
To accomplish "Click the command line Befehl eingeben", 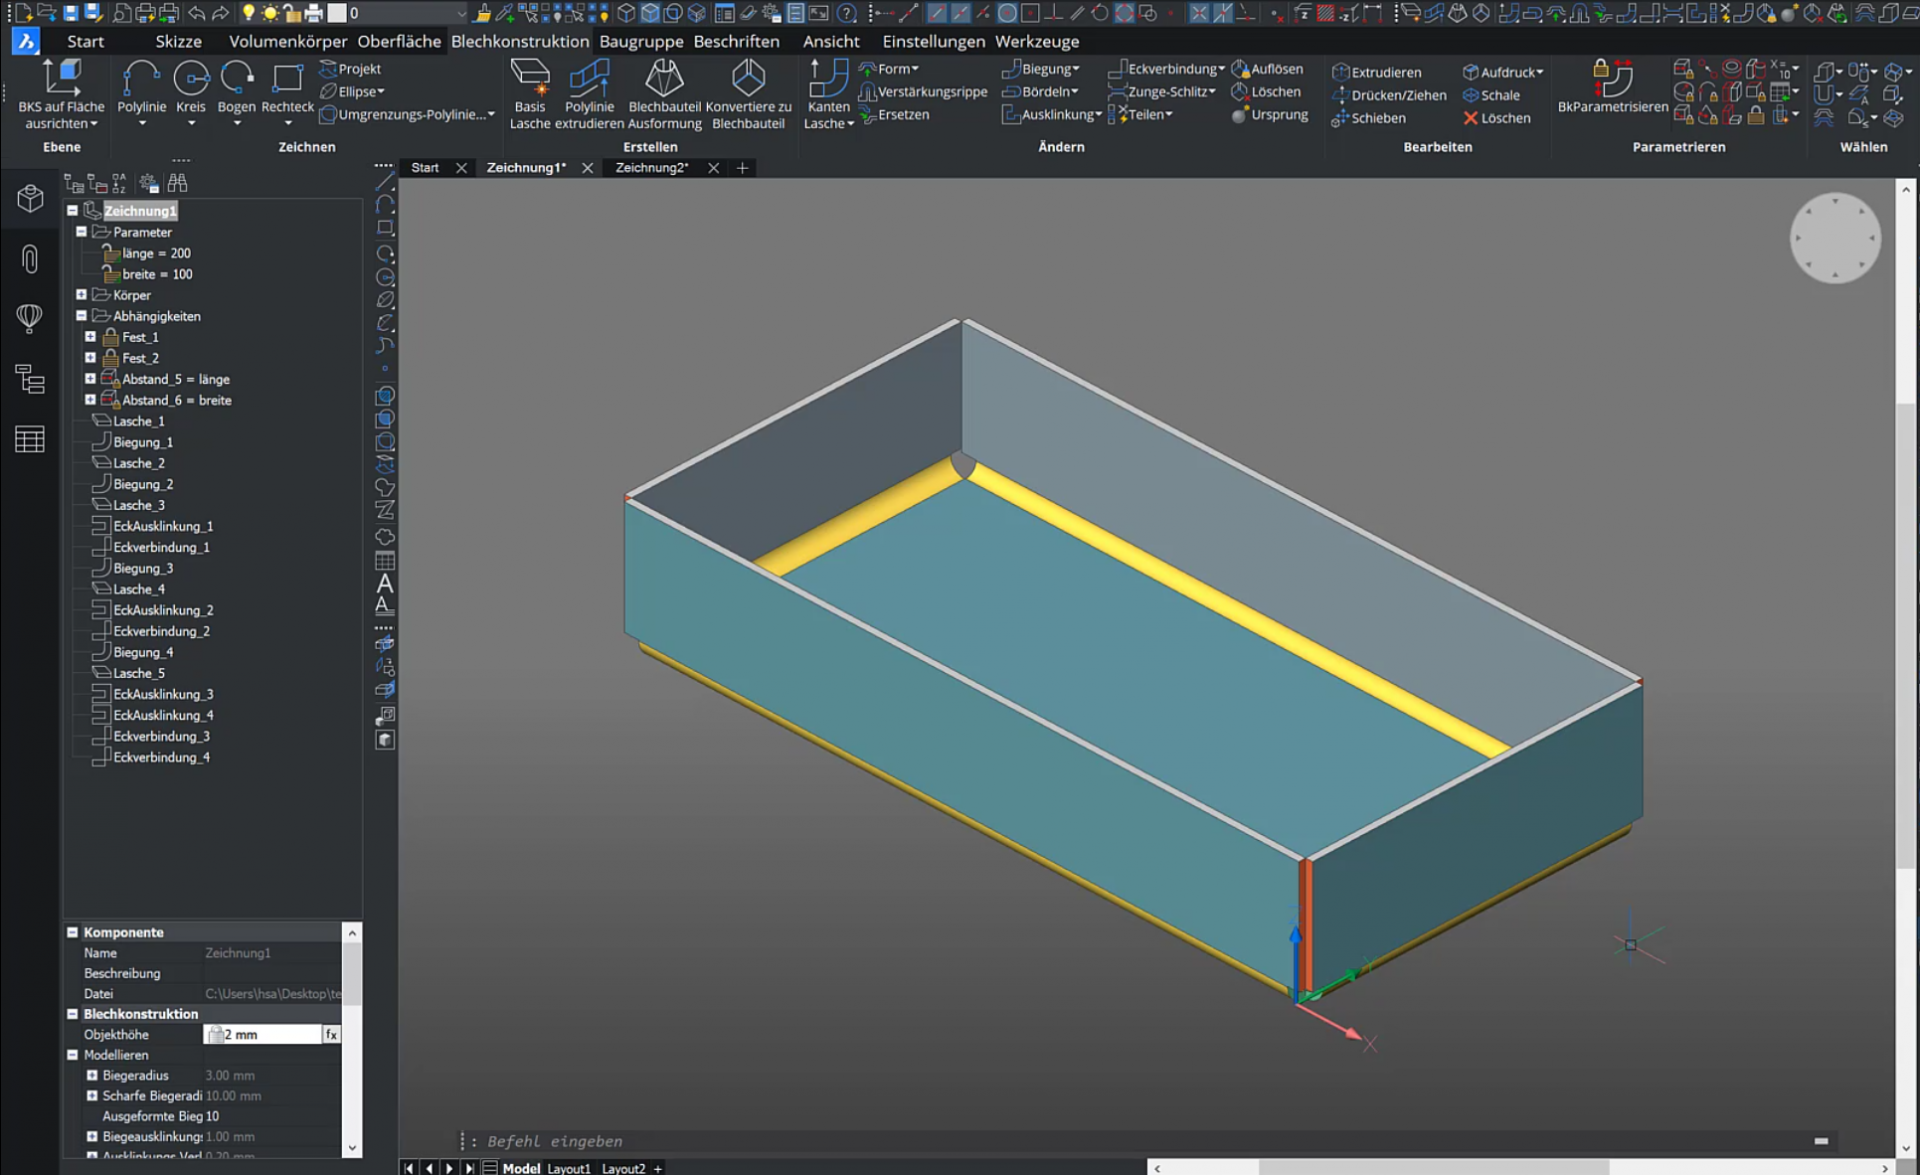I will 554,1141.
